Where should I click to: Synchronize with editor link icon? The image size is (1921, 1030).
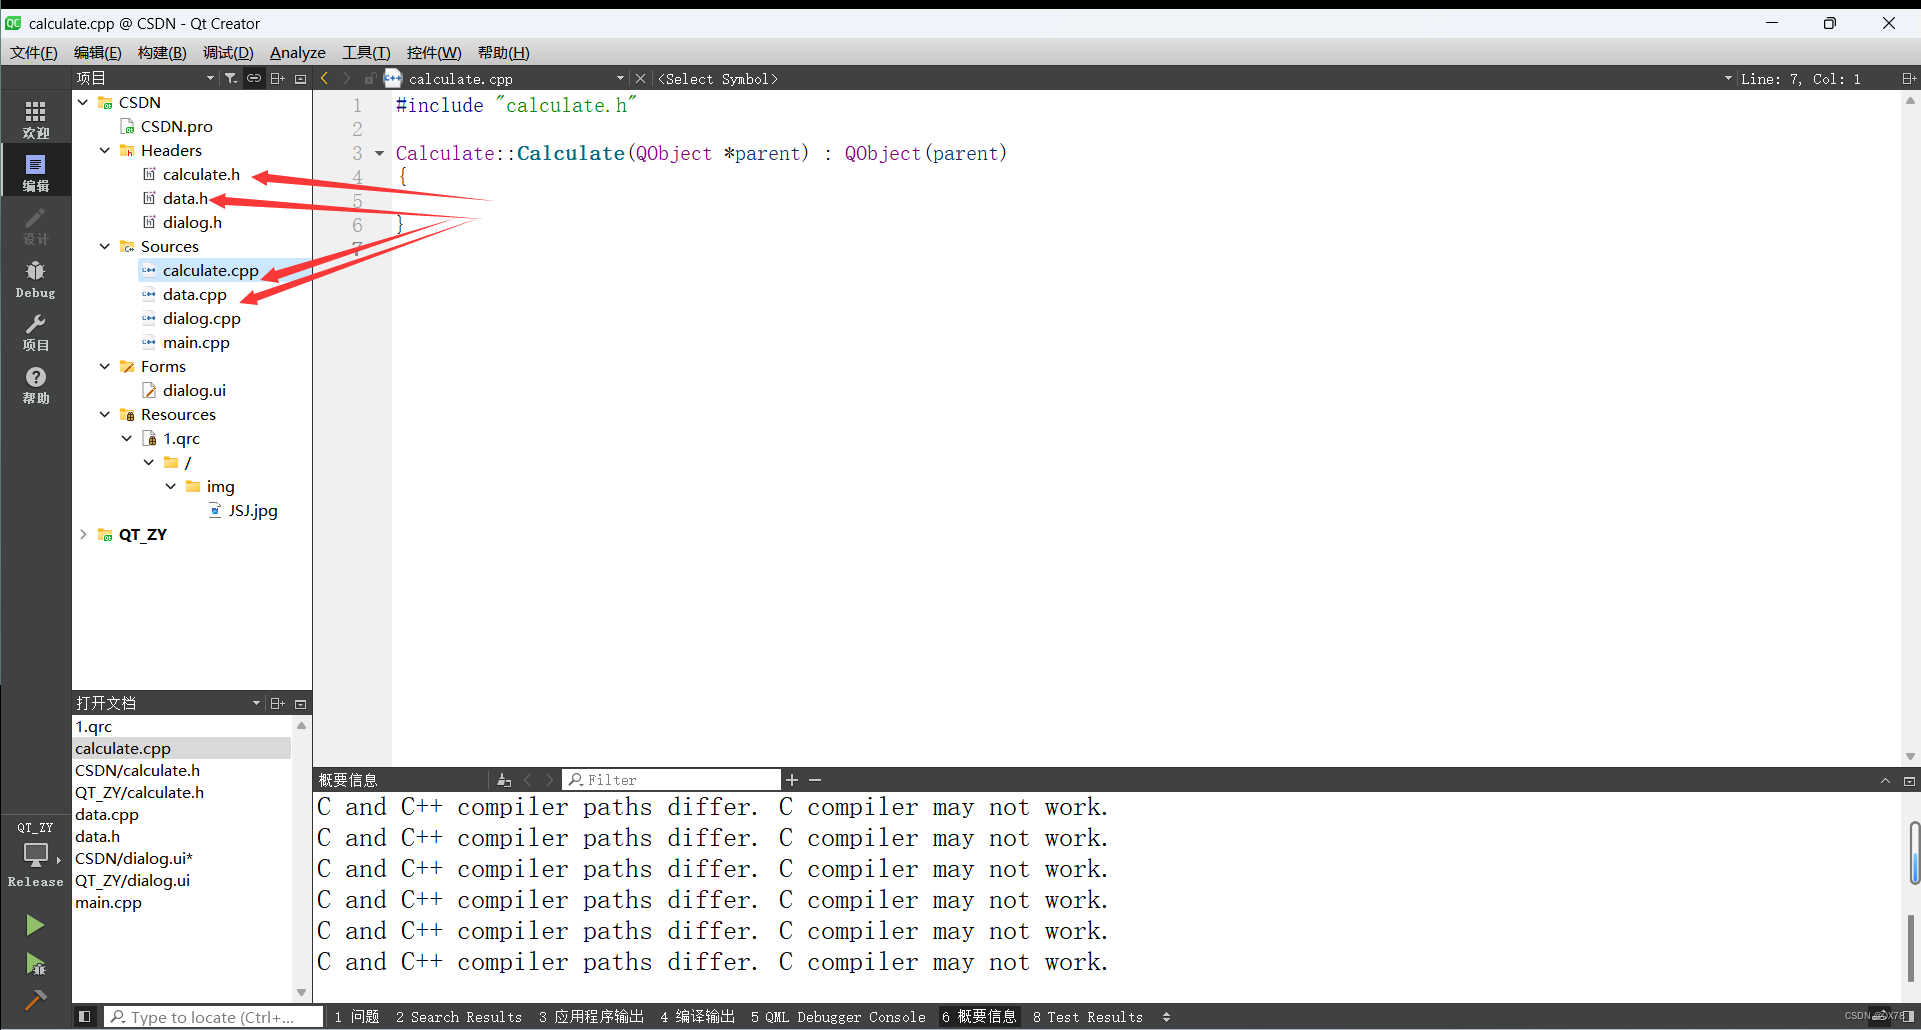pos(254,78)
